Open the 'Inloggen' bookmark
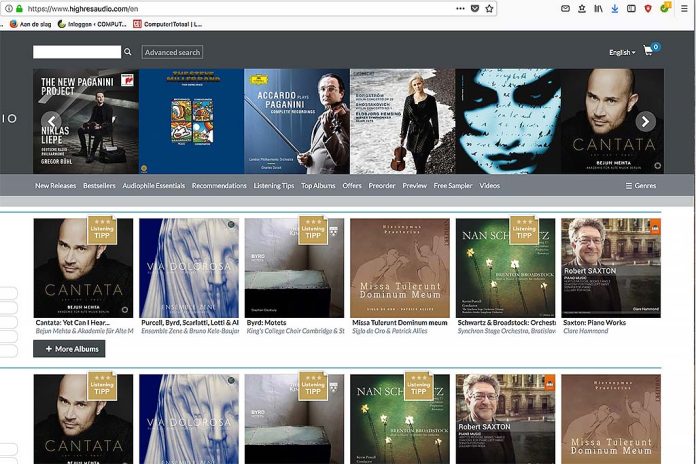The image size is (696, 464). pos(92,24)
